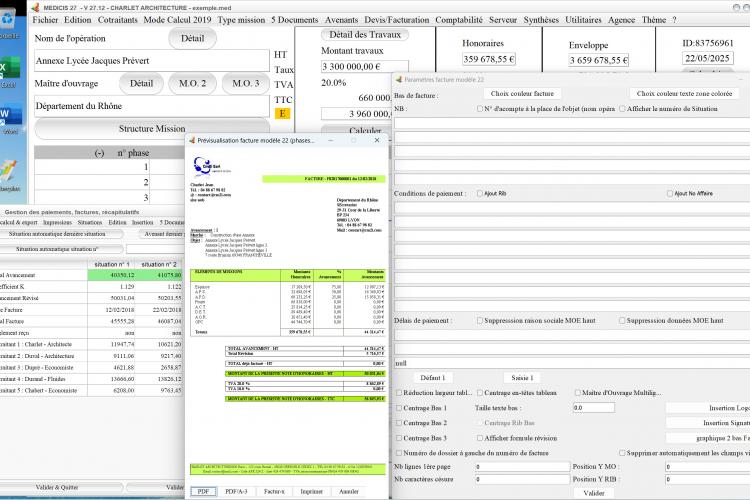Tick the Centrage Bas 2 checkbox

pyautogui.click(x=399, y=423)
